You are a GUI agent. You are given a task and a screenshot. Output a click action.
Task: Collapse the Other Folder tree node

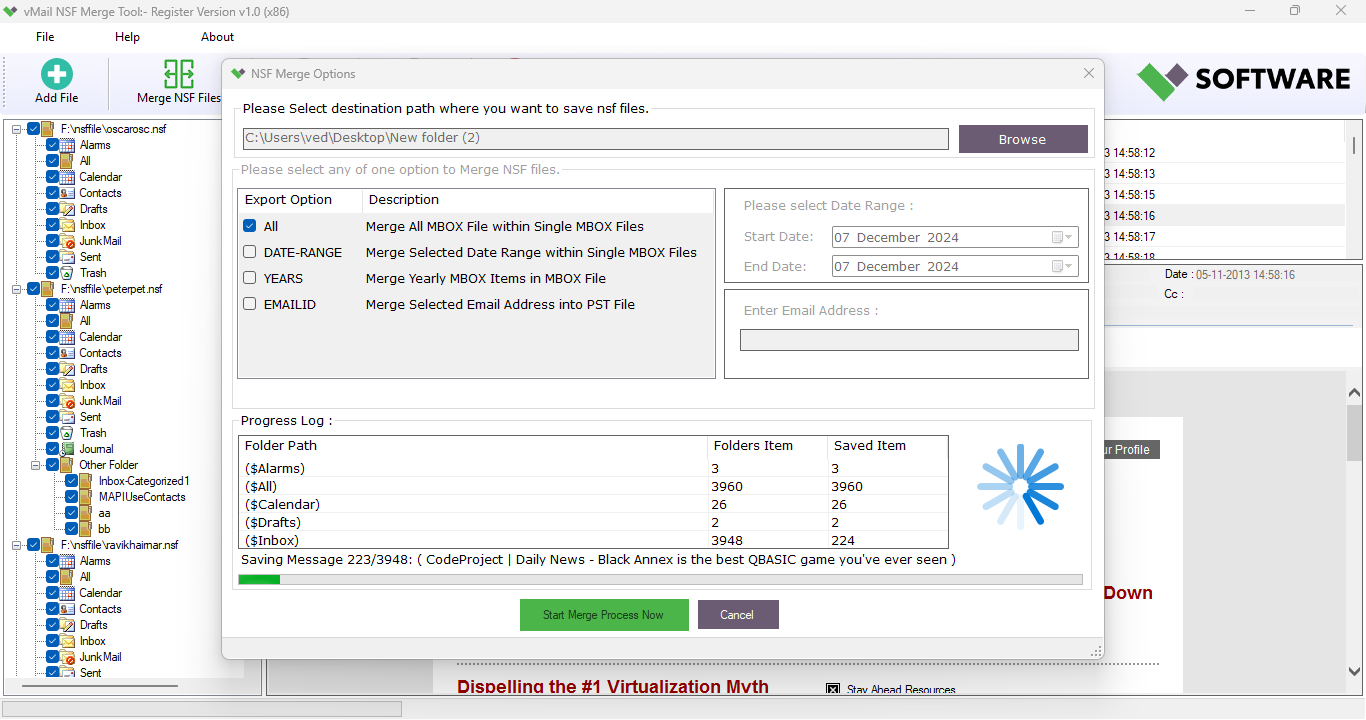click(x=36, y=465)
